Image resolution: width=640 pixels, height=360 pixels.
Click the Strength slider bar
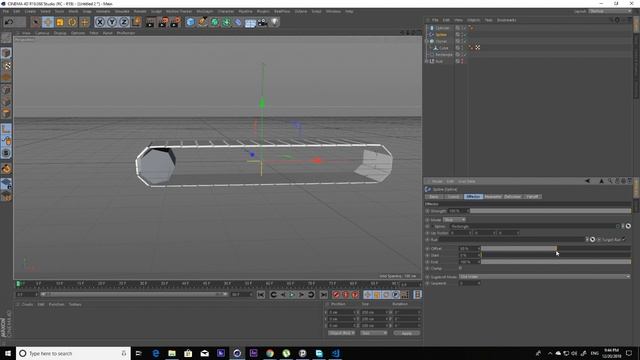550,211
